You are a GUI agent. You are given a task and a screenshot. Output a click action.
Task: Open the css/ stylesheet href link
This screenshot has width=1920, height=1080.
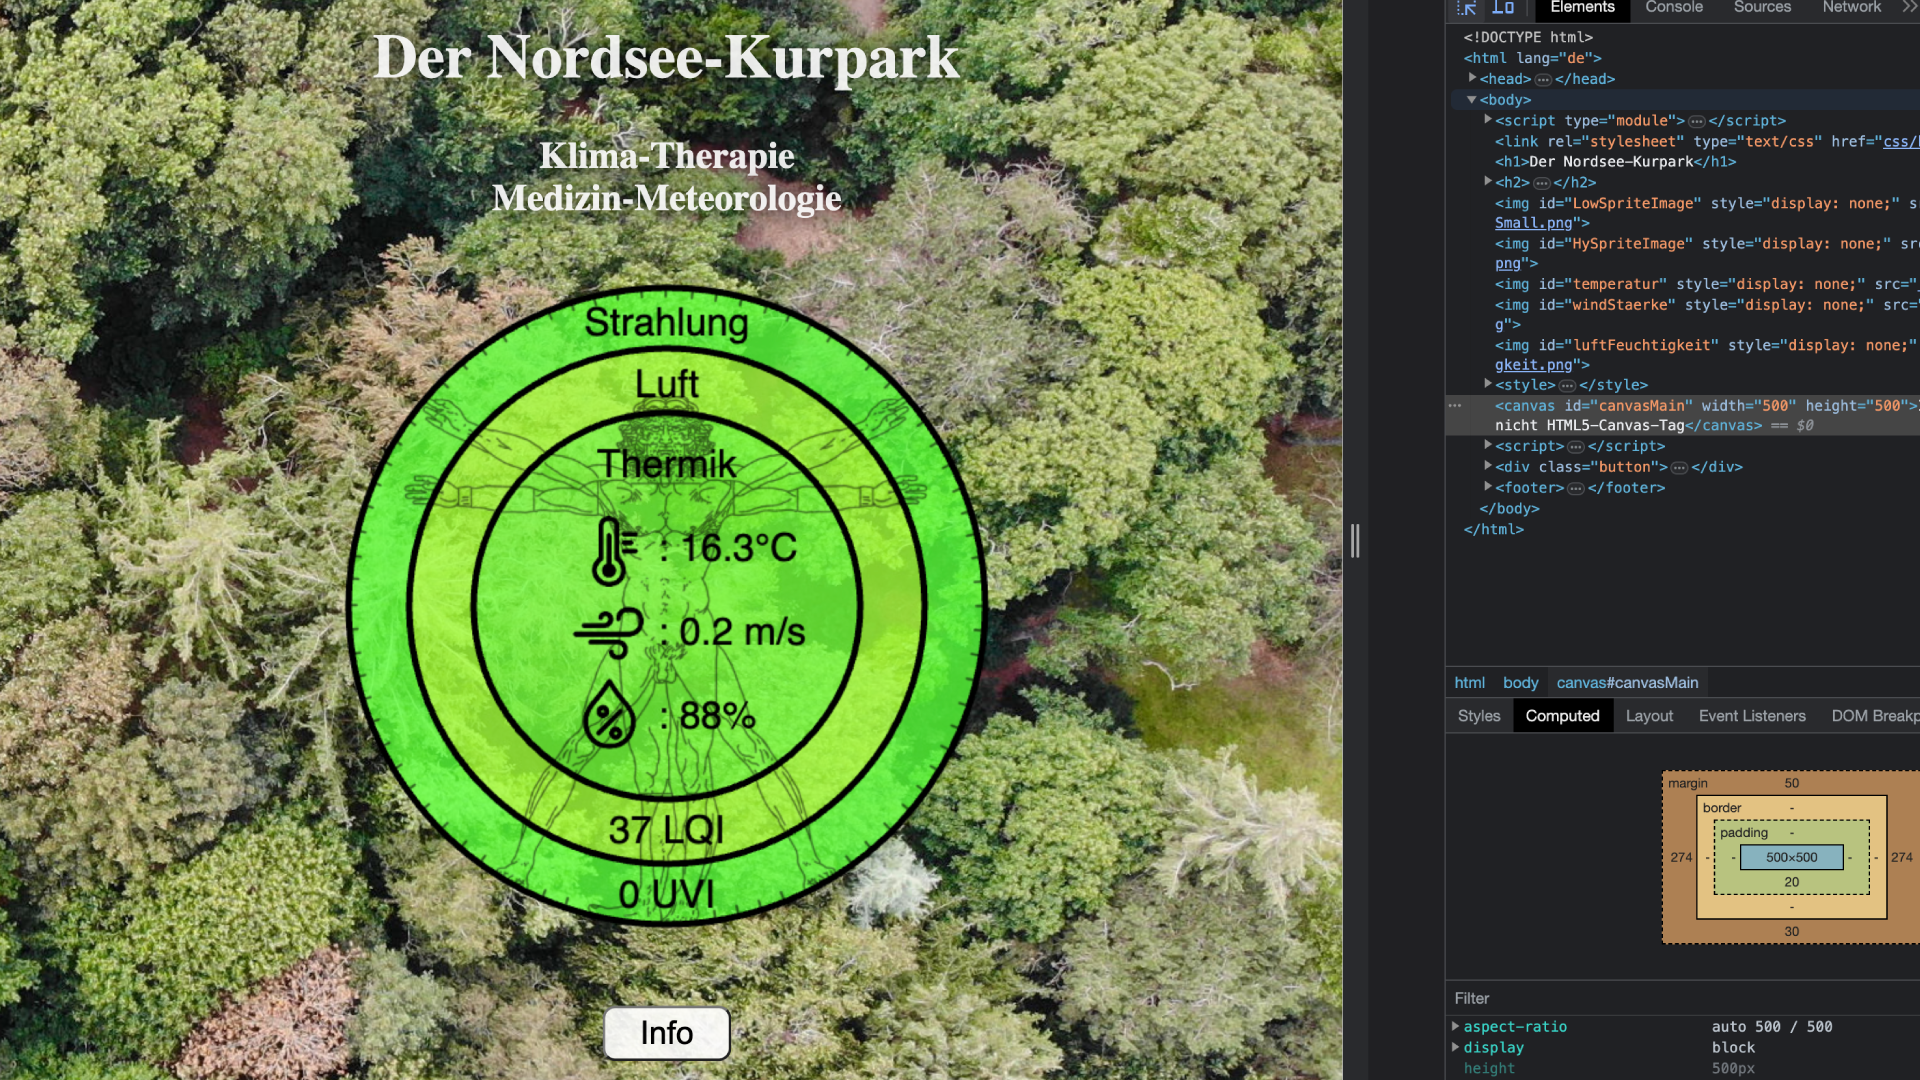click(x=1901, y=142)
